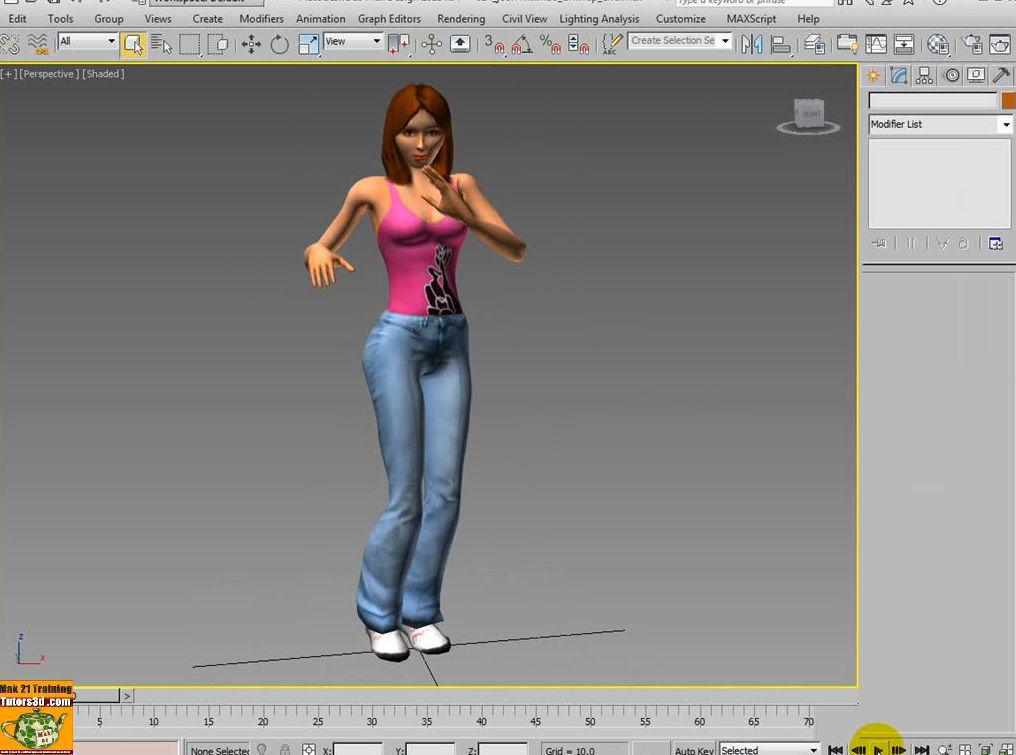Select the Unlink Selection tool
The image size is (1016, 755).
click(9, 45)
